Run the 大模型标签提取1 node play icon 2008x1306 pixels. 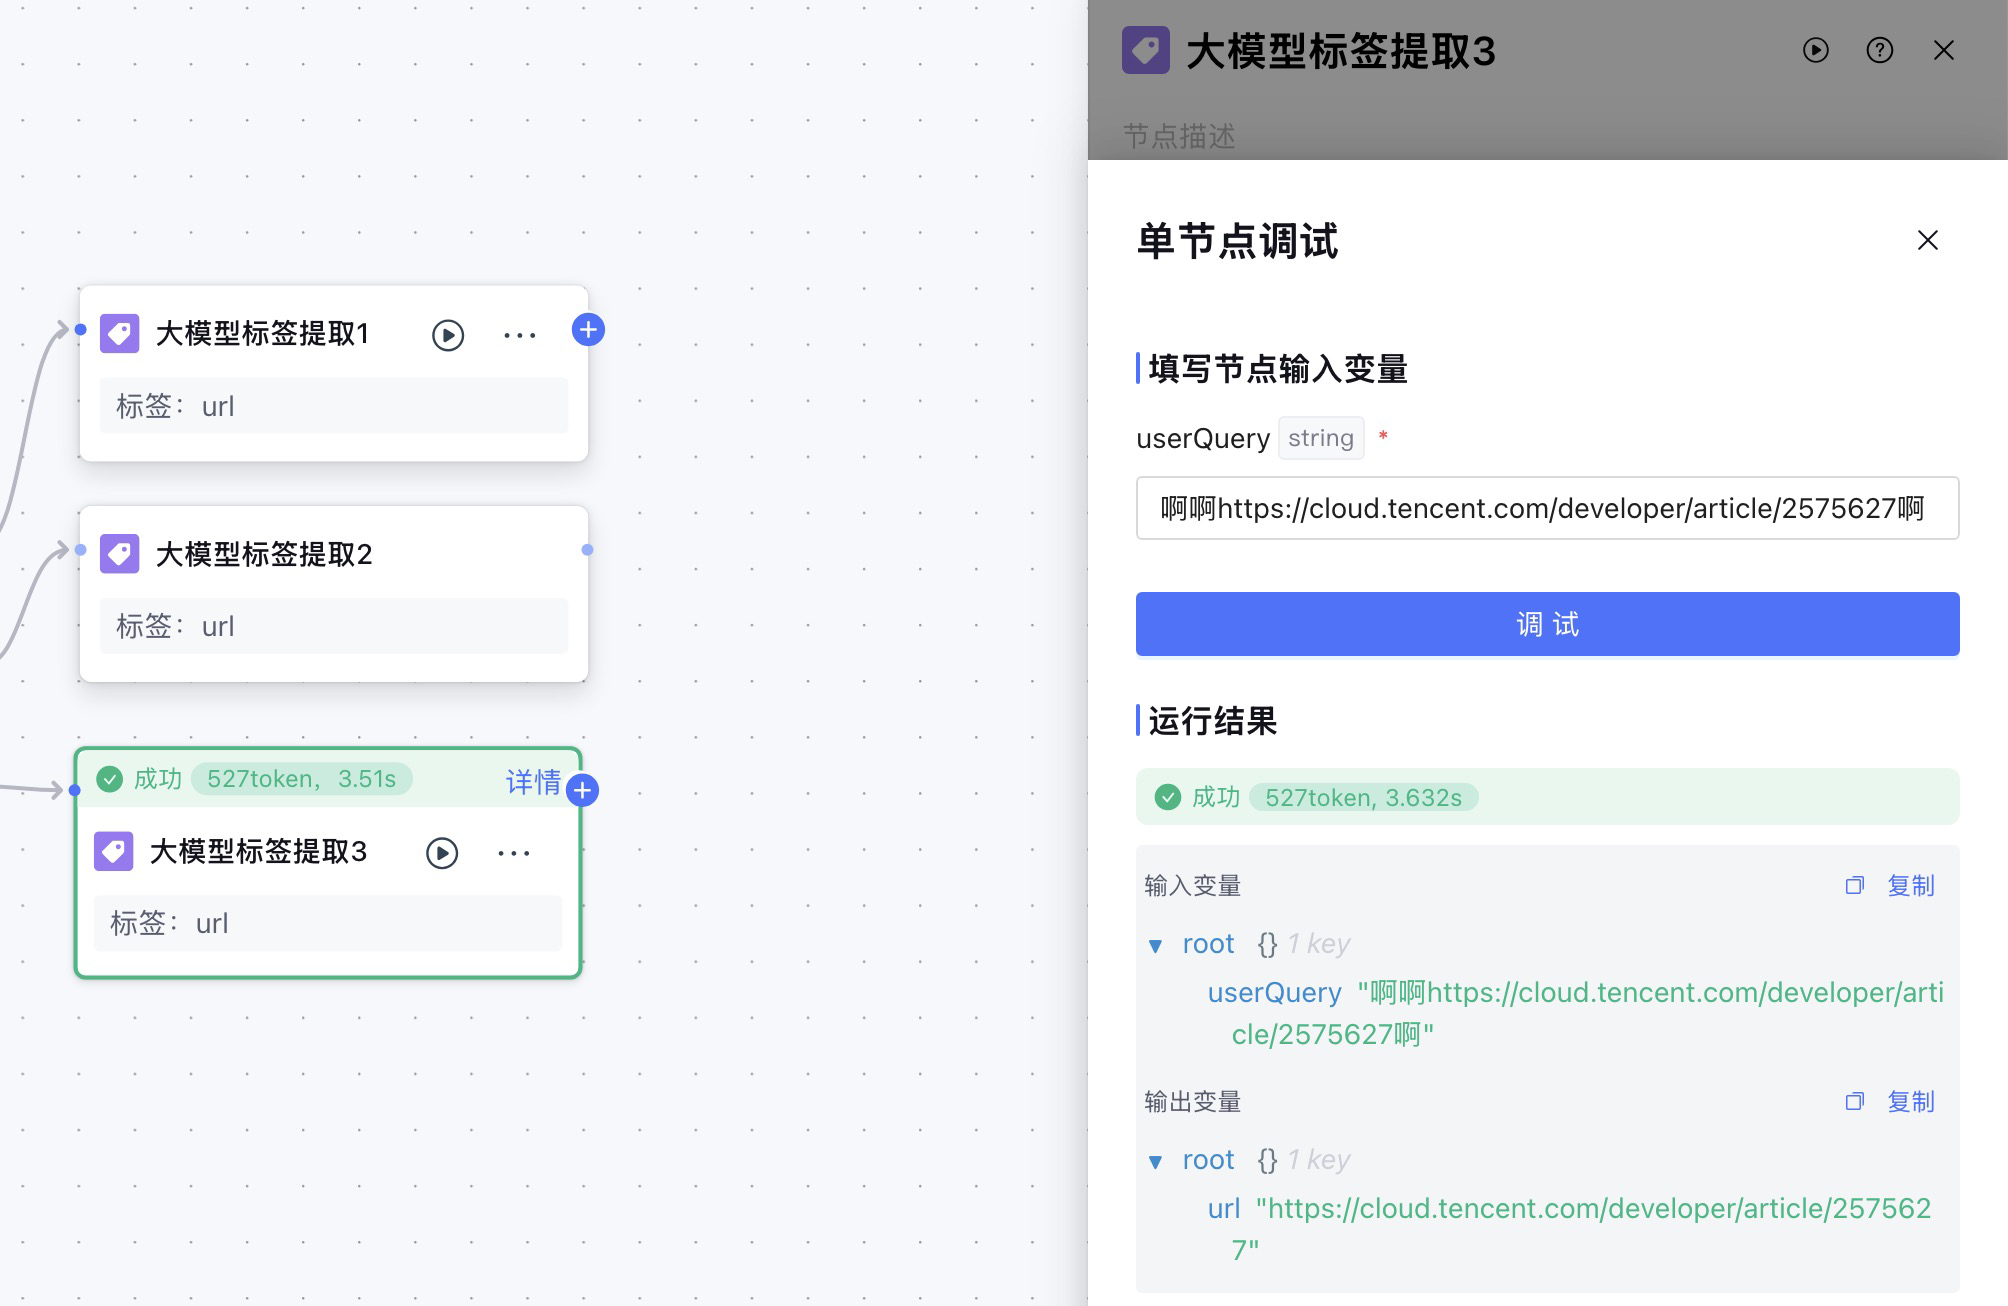(x=448, y=335)
